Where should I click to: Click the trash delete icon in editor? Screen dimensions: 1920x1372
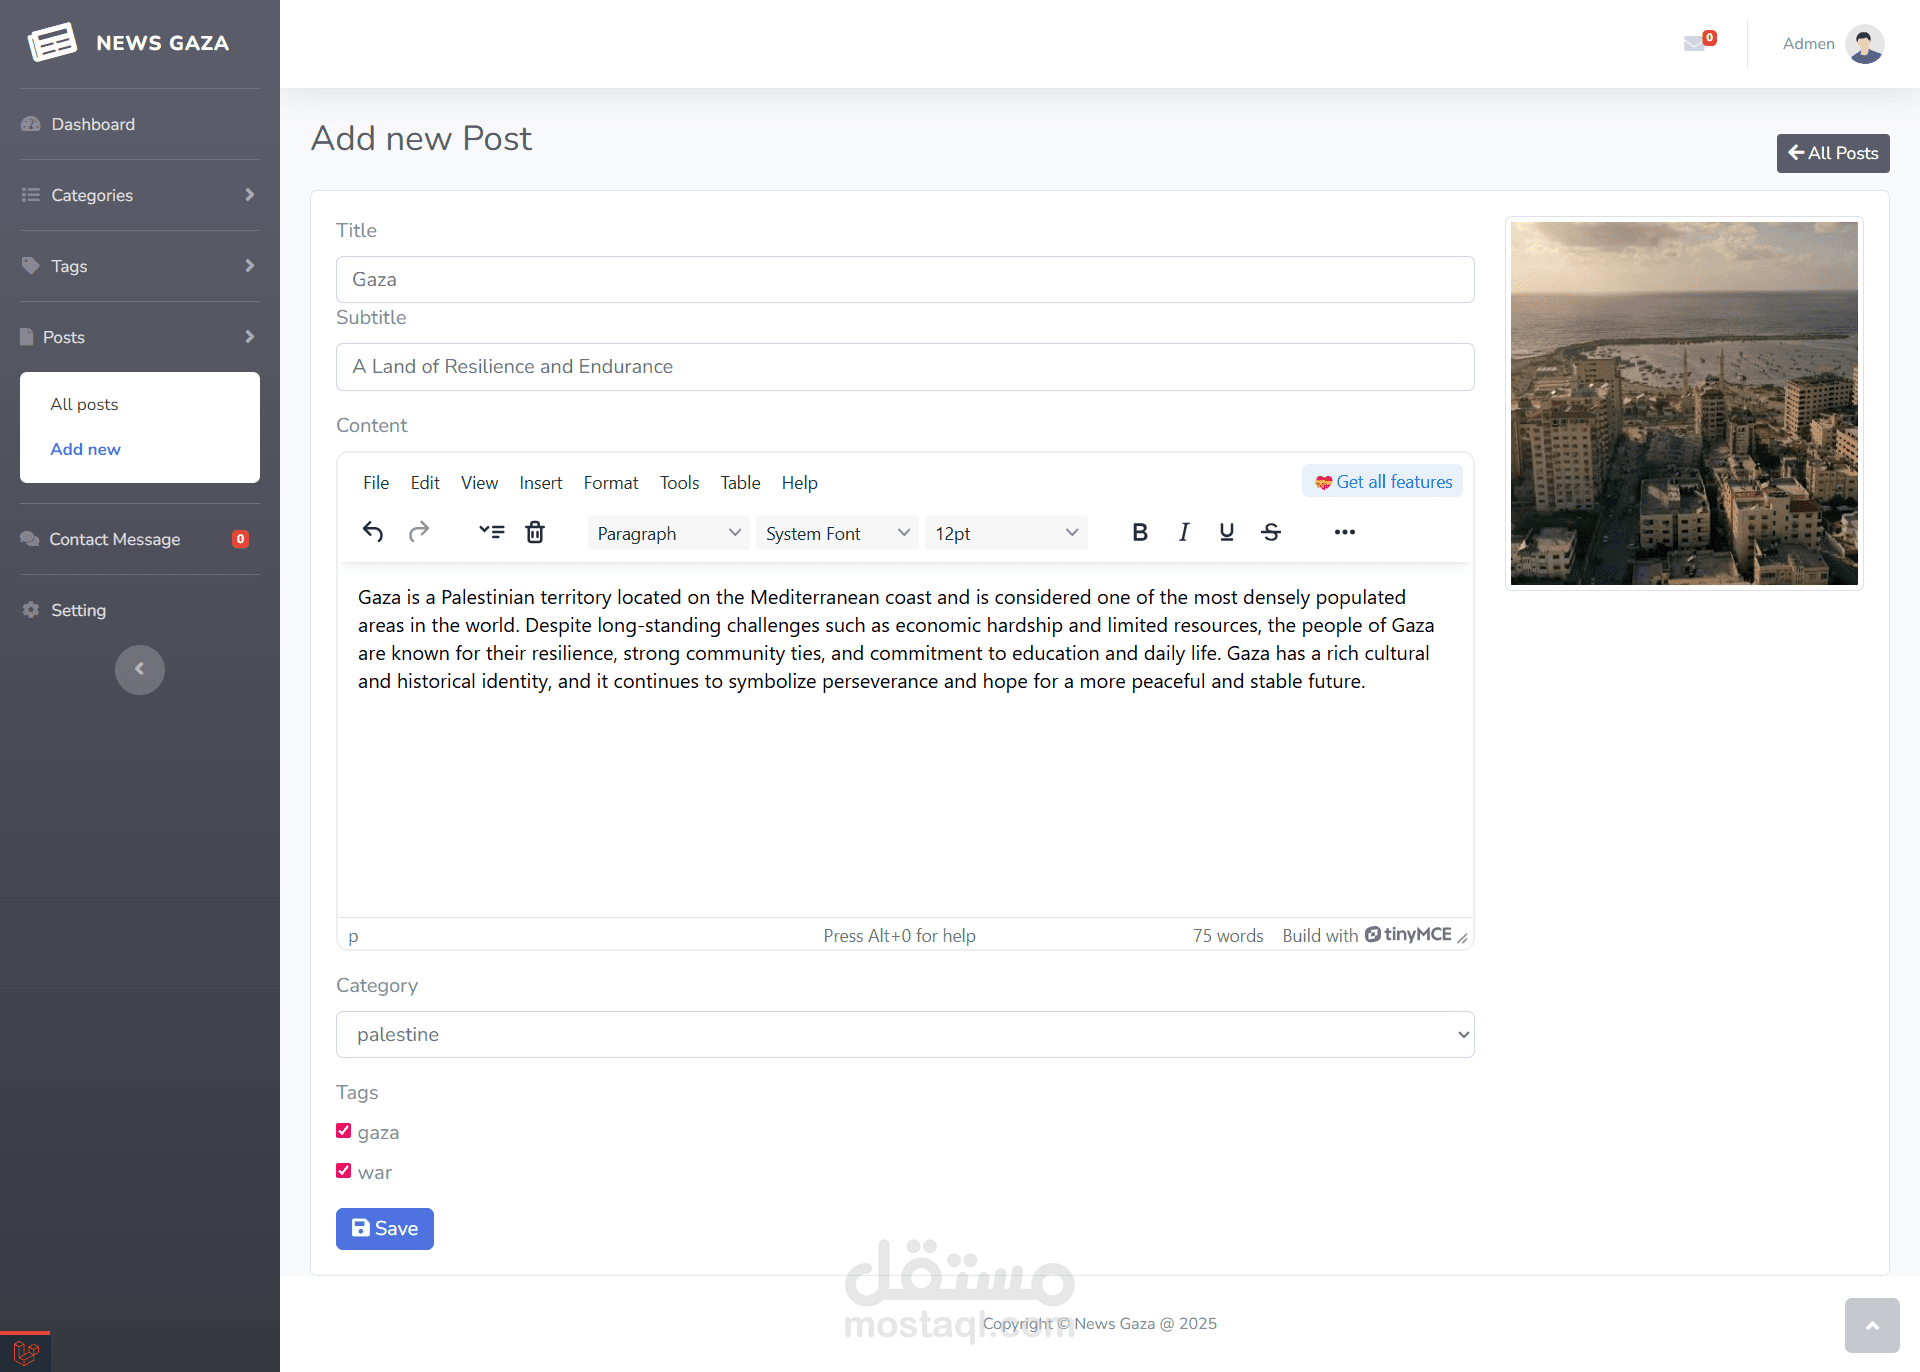[x=535, y=532]
